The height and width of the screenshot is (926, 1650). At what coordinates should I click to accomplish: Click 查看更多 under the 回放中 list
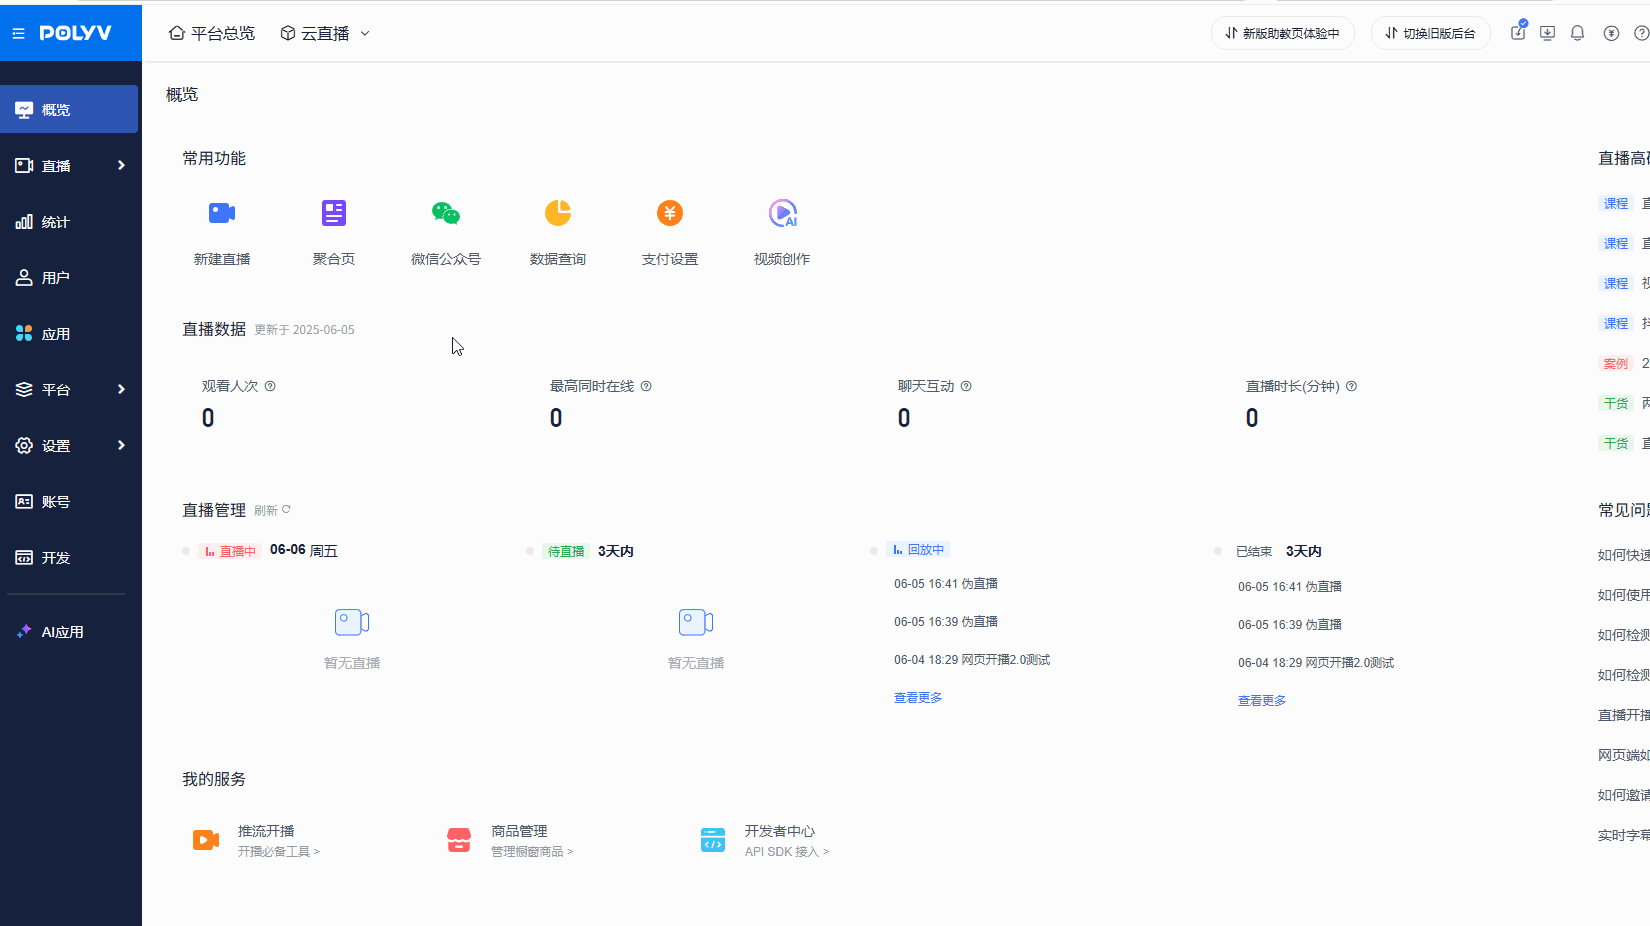(x=918, y=697)
